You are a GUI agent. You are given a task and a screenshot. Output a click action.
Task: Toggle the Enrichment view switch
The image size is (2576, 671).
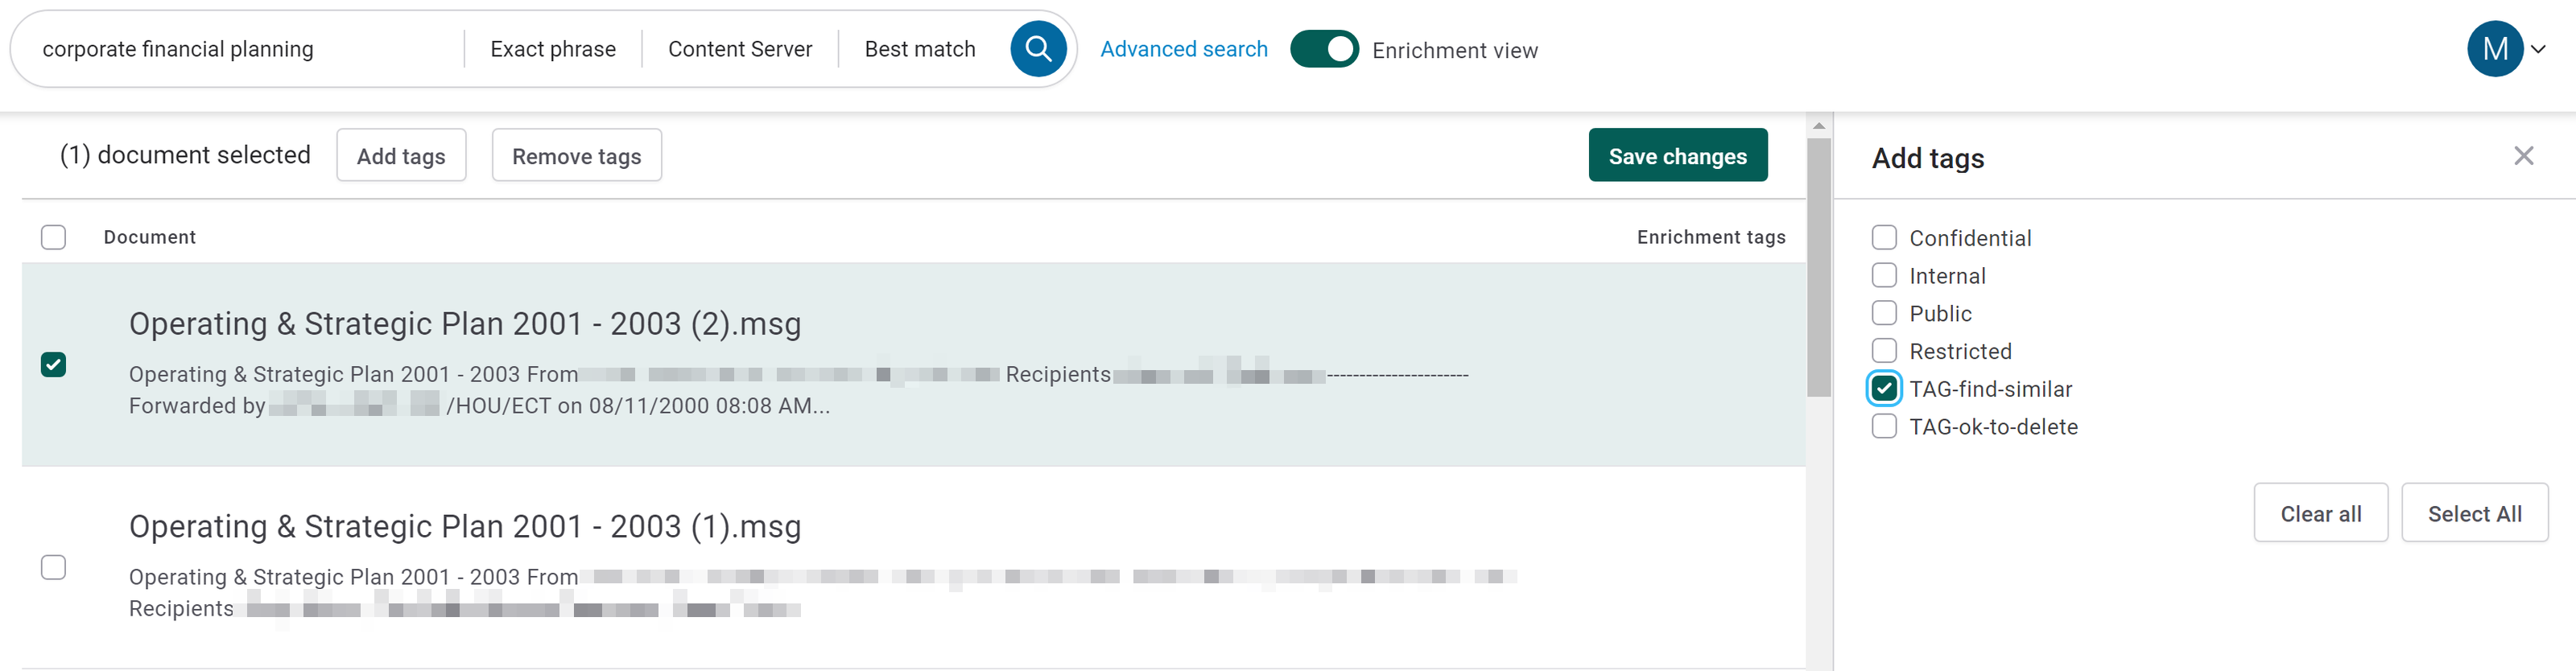point(1323,49)
